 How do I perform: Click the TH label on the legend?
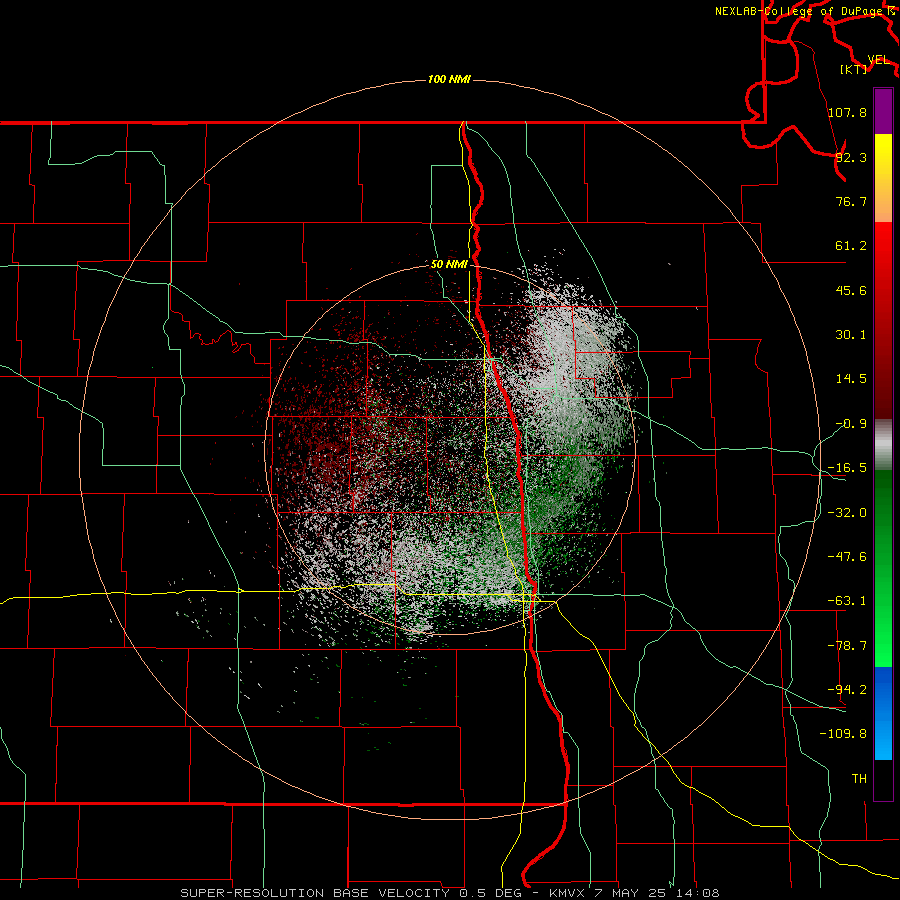pos(859,778)
